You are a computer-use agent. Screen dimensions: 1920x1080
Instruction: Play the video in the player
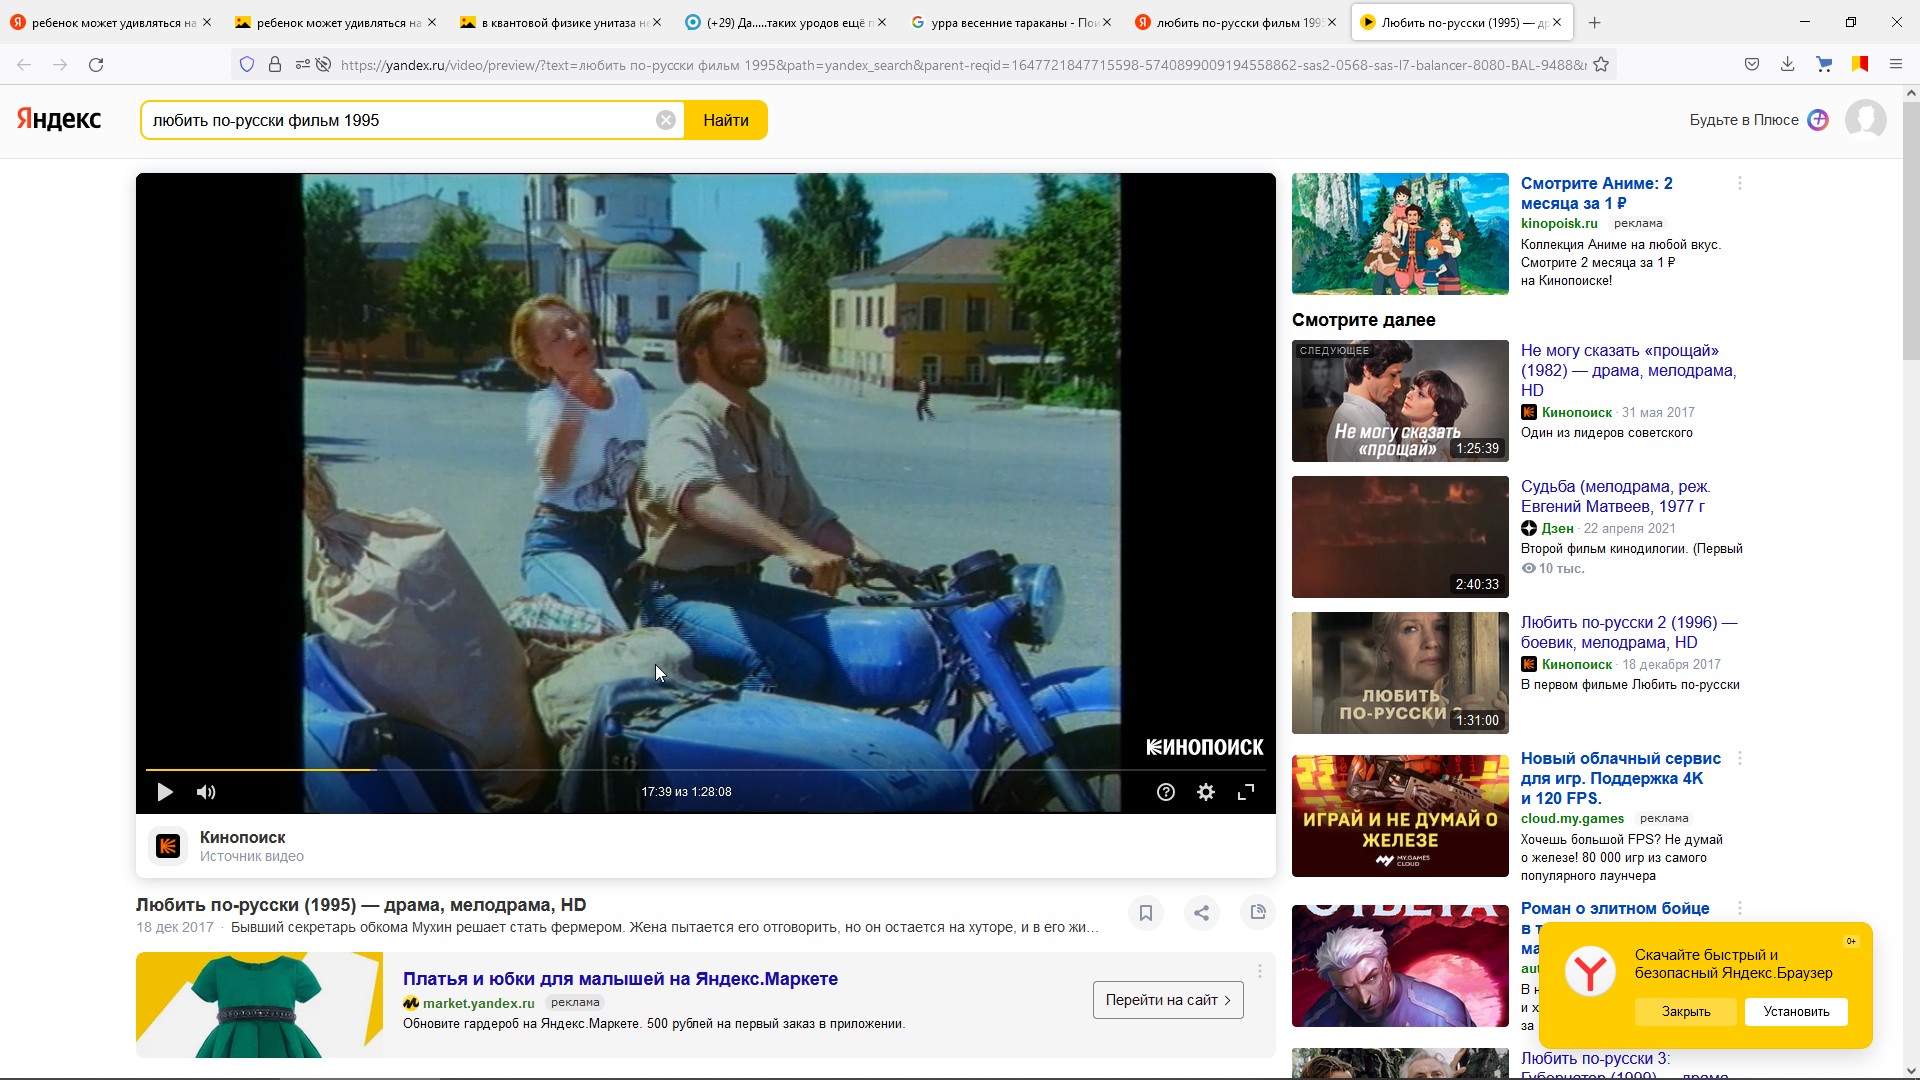pyautogui.click(x=165, y=792)
